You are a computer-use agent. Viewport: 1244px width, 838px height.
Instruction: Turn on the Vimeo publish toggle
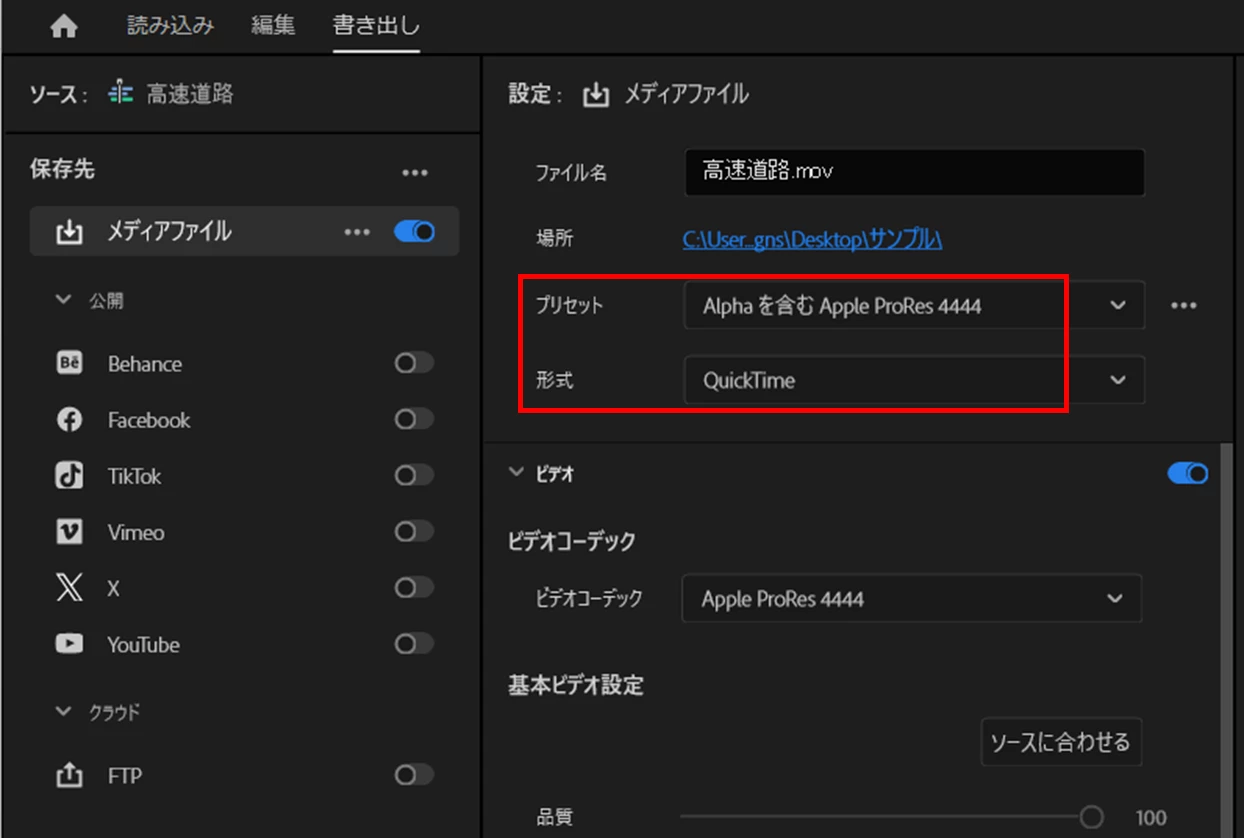tap(414, 531)
